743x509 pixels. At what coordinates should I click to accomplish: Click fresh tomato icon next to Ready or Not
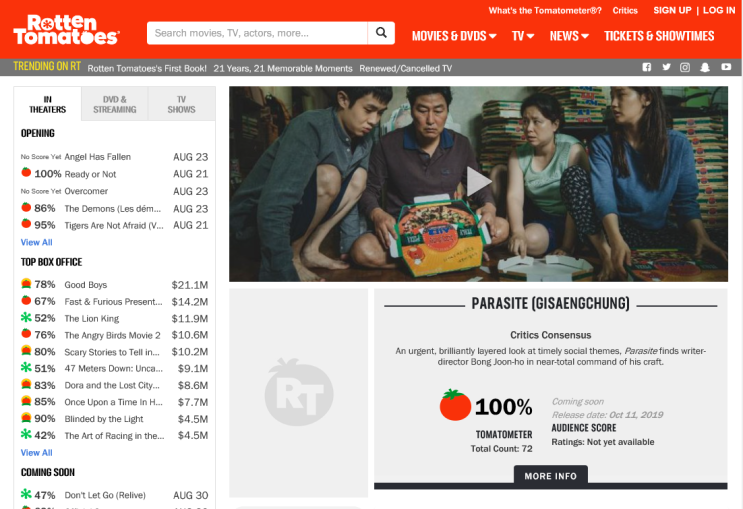point(26,173)
